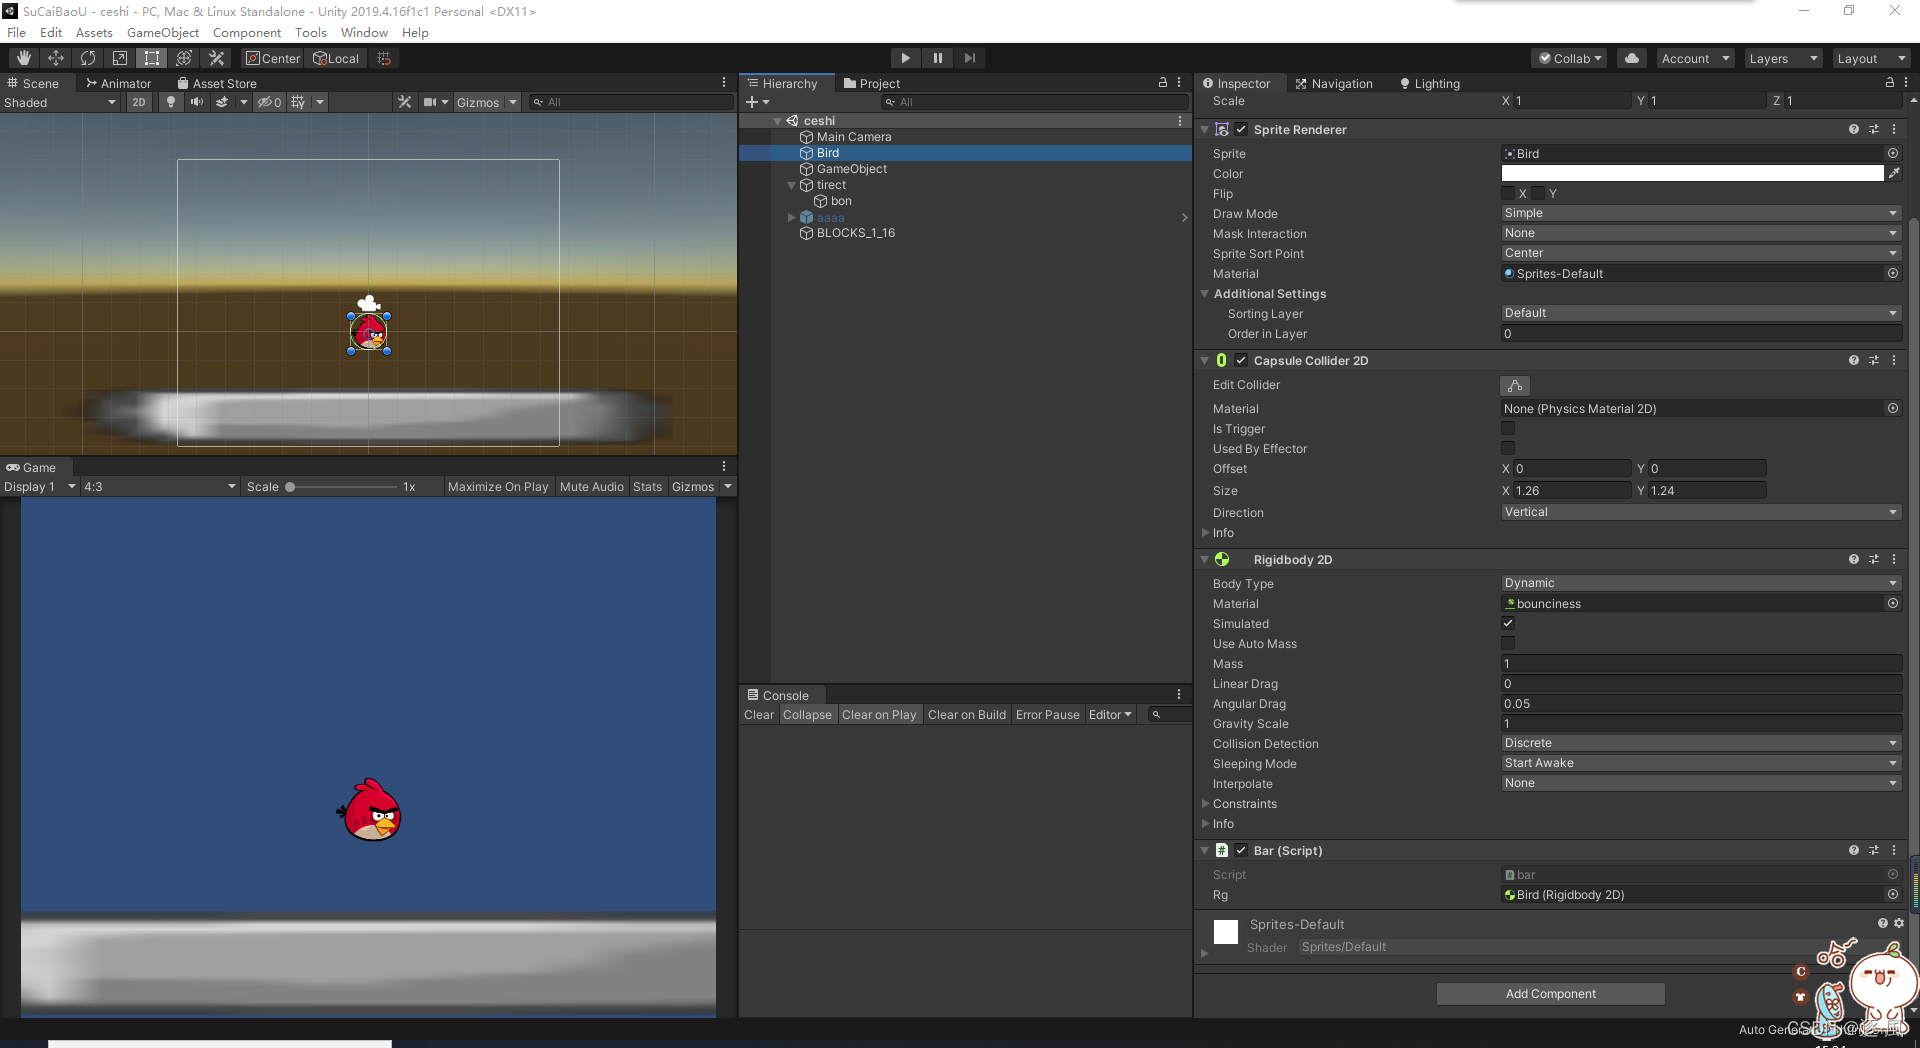Click the Hierarchy create plus button

click(757, 102)
